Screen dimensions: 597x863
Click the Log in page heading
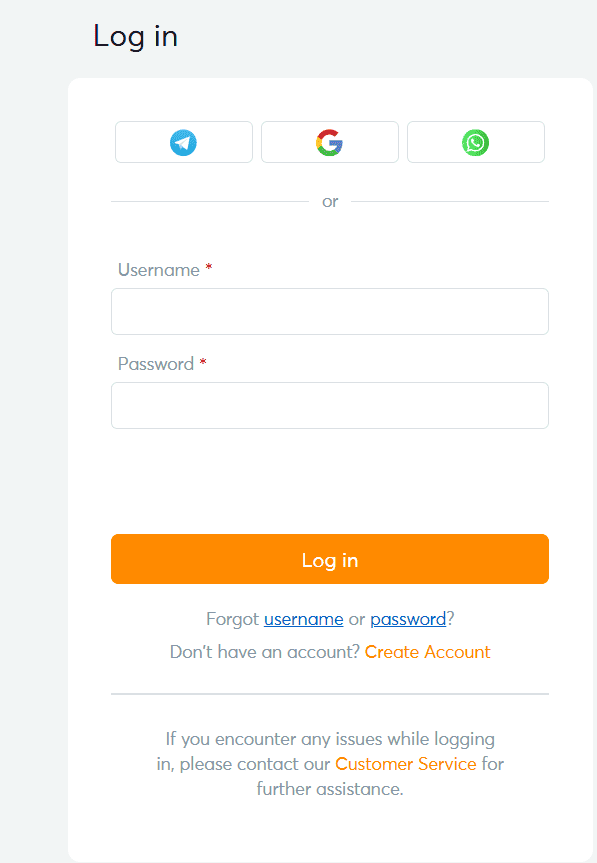(x=135, y=36)
